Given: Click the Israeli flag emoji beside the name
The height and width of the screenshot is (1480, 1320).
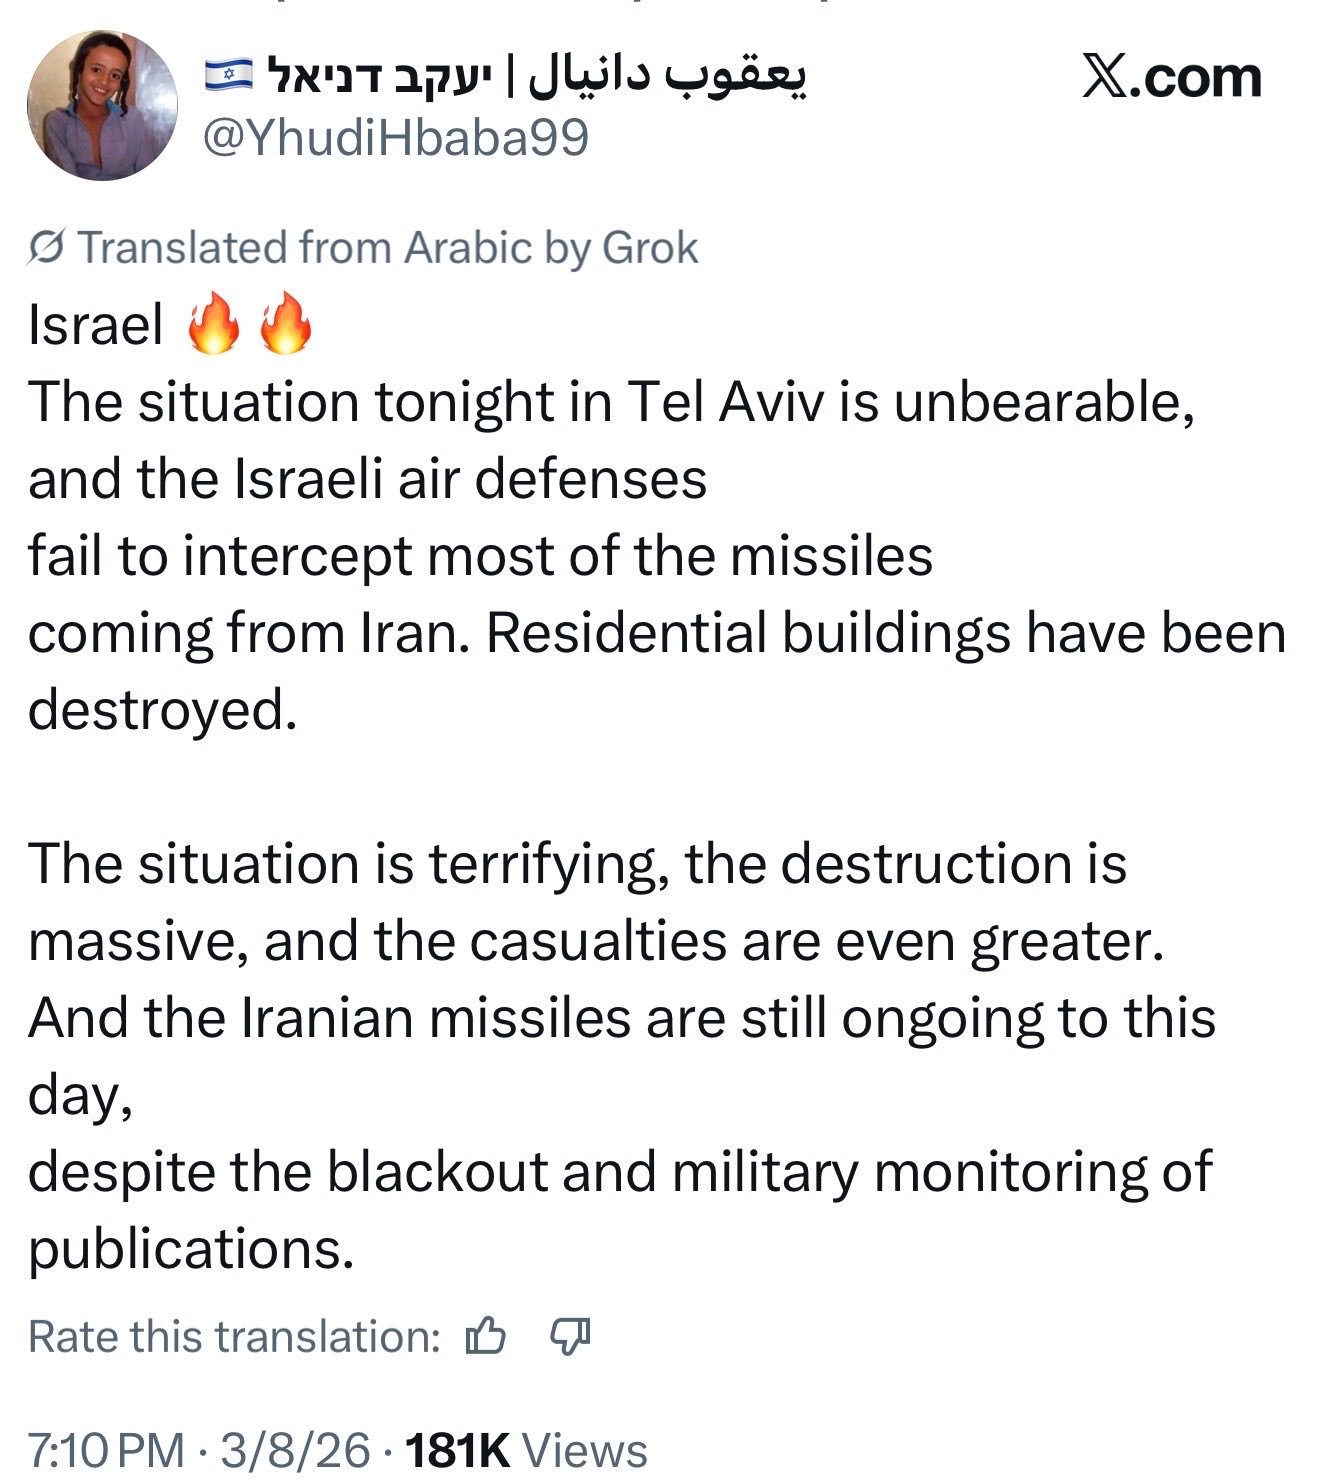Looking at the screenshot, I should 229,74.
